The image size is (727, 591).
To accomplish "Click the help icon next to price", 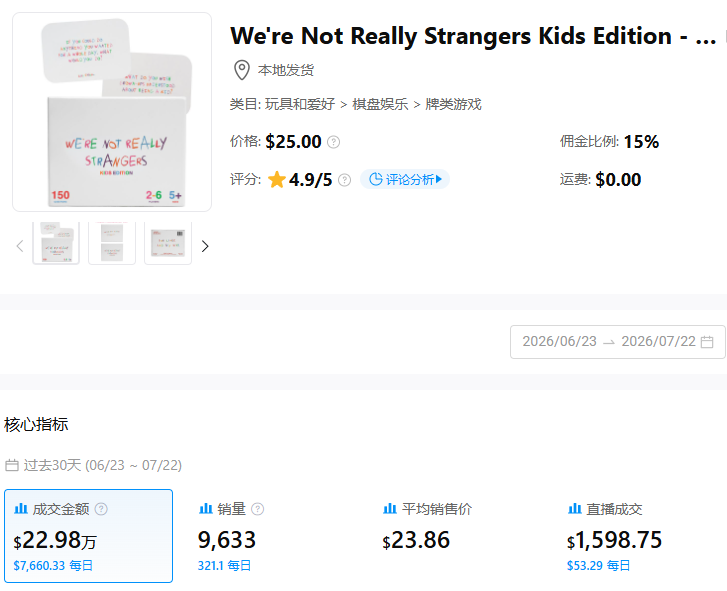I will (x=333, y=142).
